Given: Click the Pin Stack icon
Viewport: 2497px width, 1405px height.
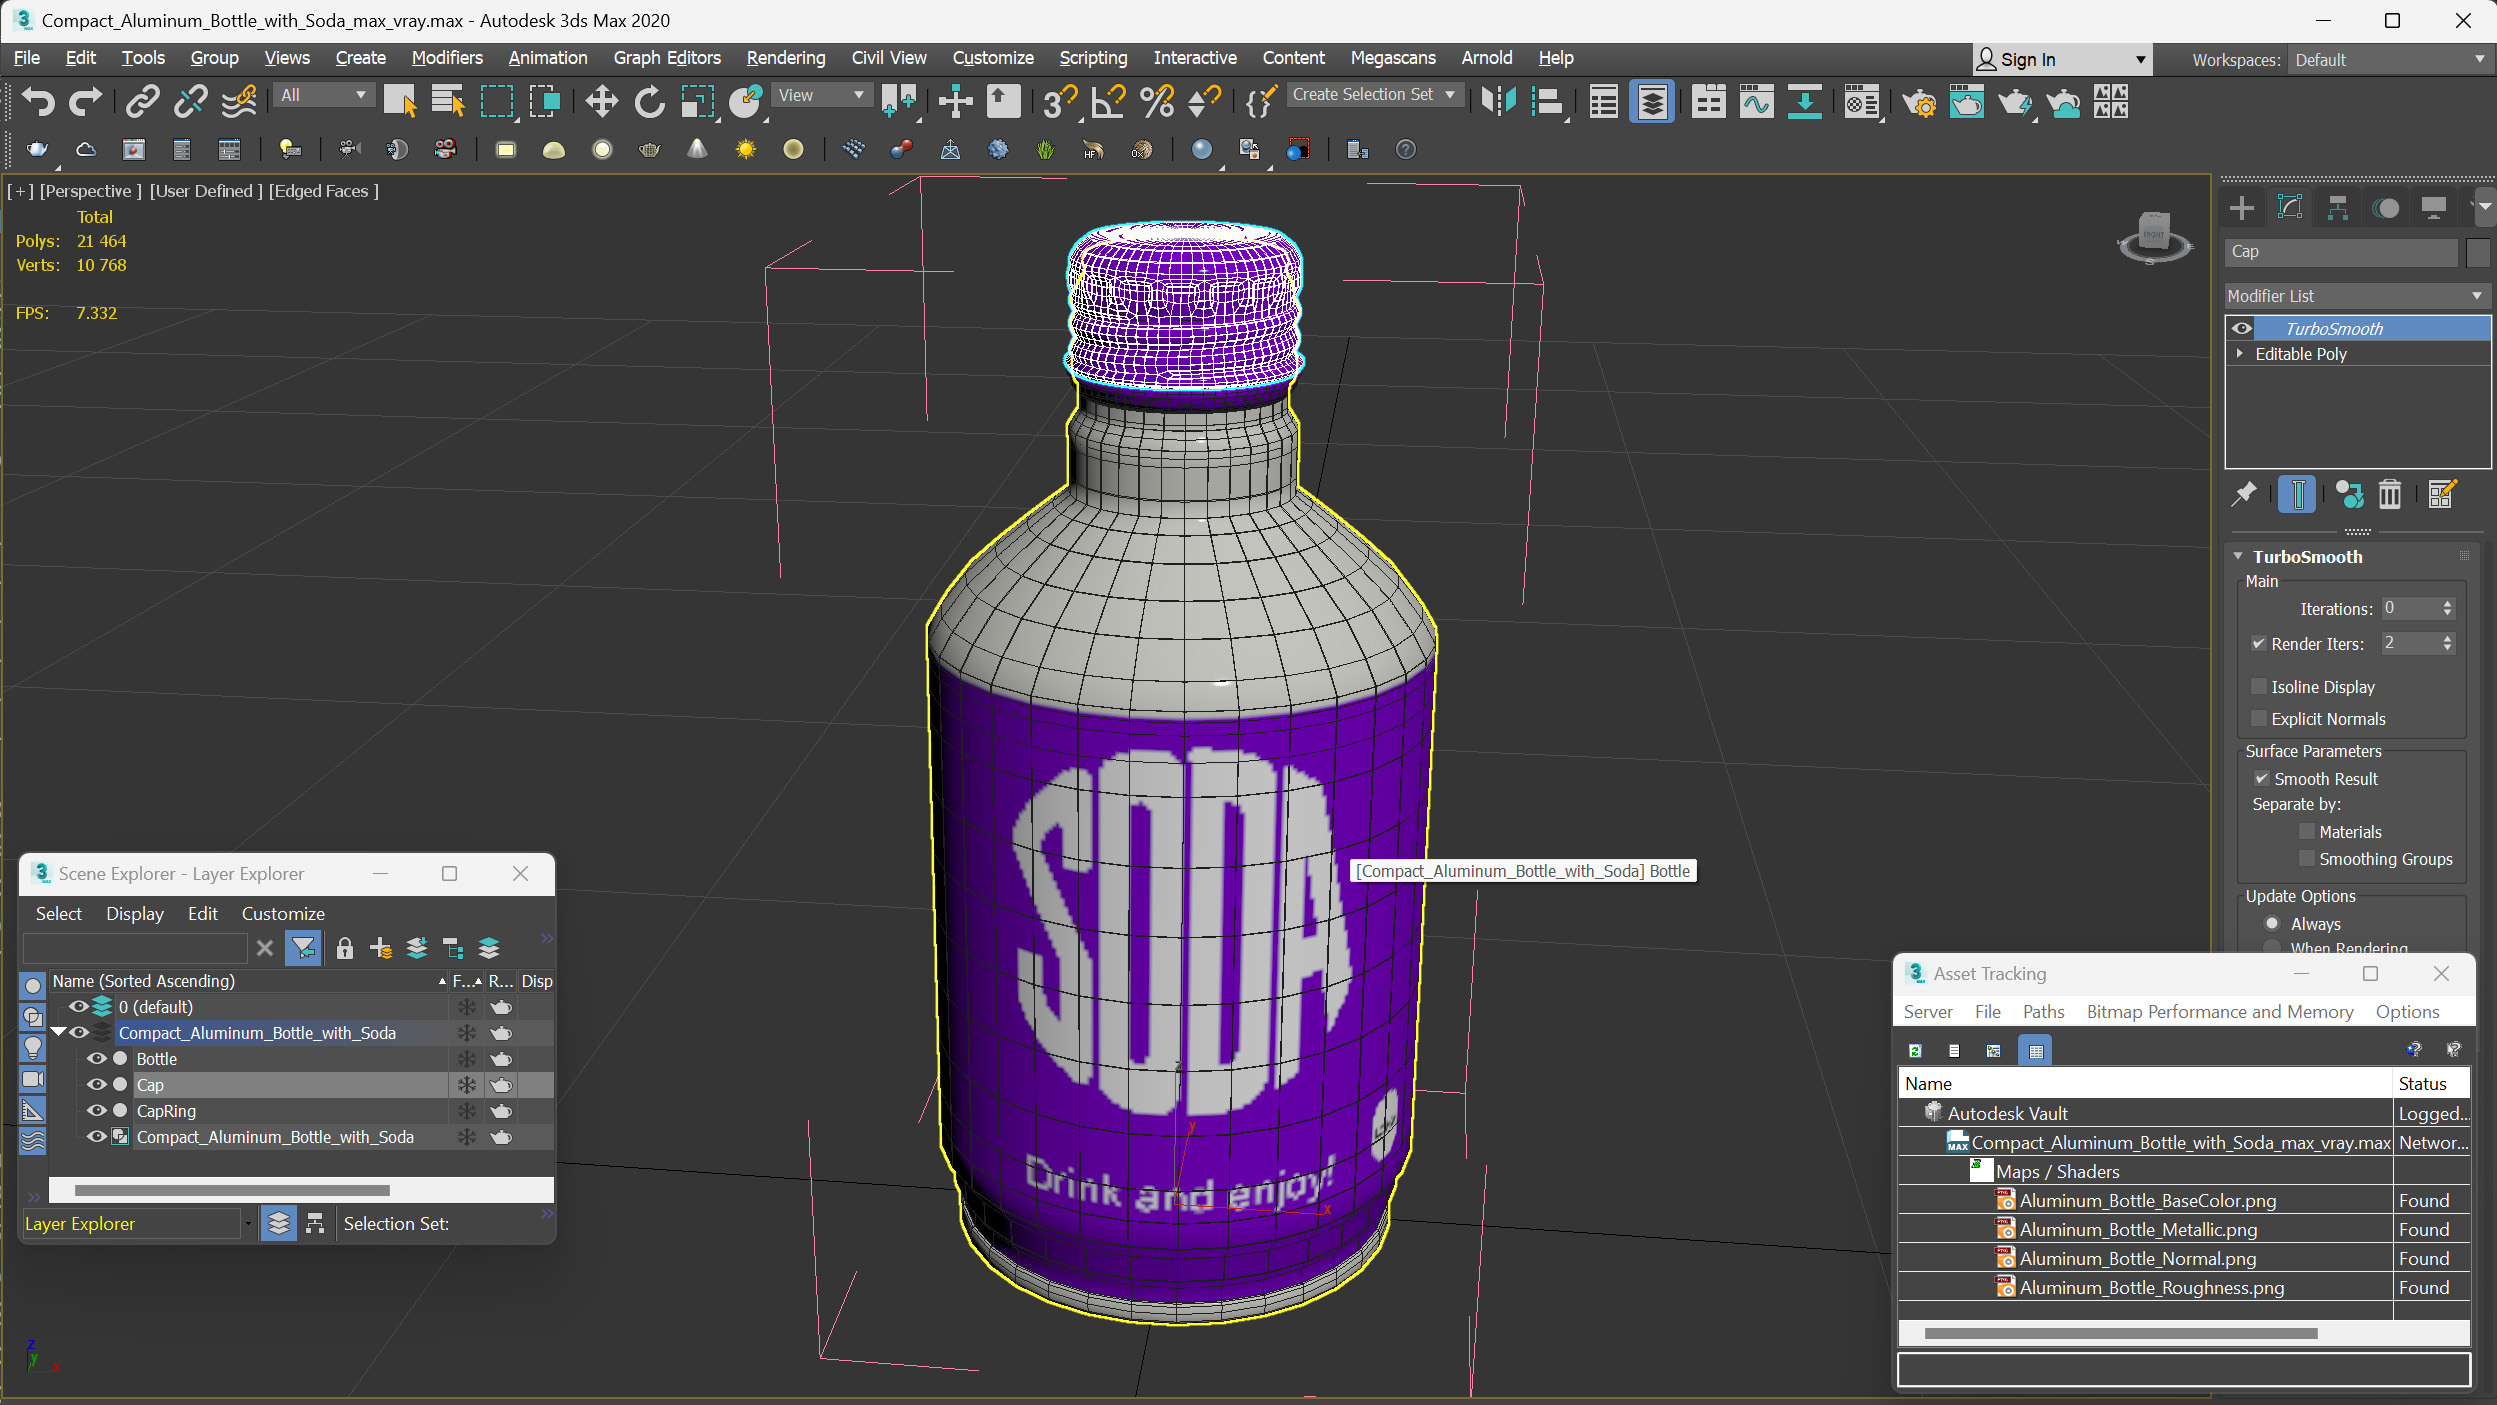Looking at the screenshot, I should pos(2243,494).
